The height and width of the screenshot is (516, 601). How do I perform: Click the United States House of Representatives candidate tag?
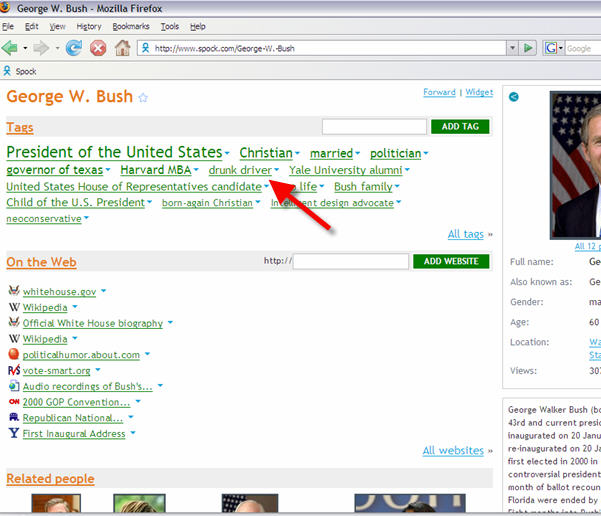134,187
